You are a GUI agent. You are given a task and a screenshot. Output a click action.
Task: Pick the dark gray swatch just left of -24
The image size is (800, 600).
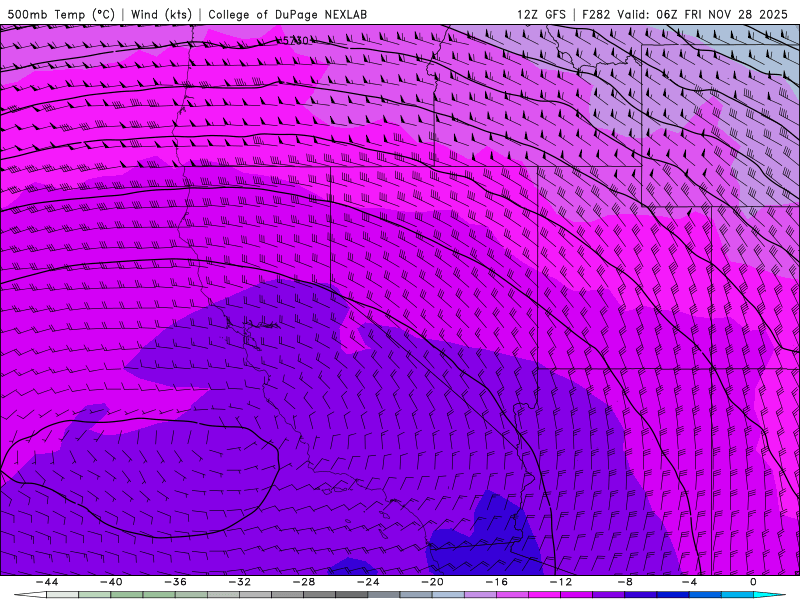[352, 595]
